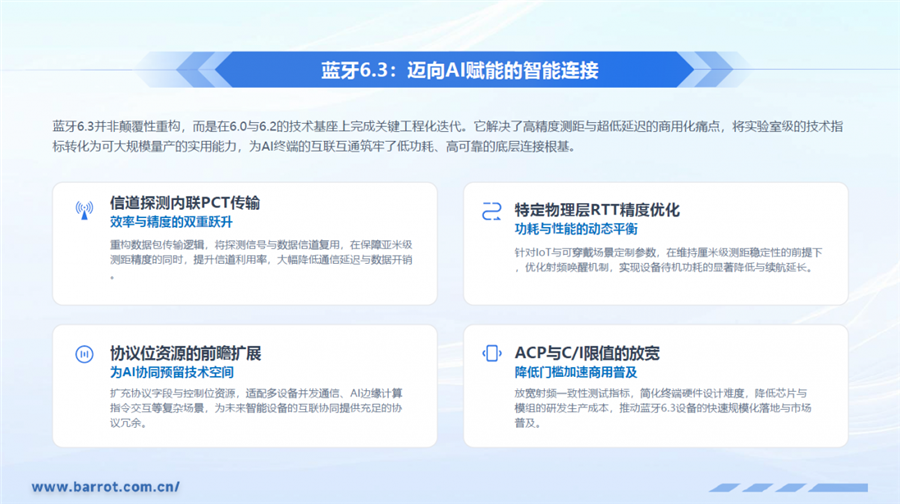Click the circular bars icon beside 协议位资源的前瞻扩展
This screenshot has width=900, height=504.
point(84,354)
